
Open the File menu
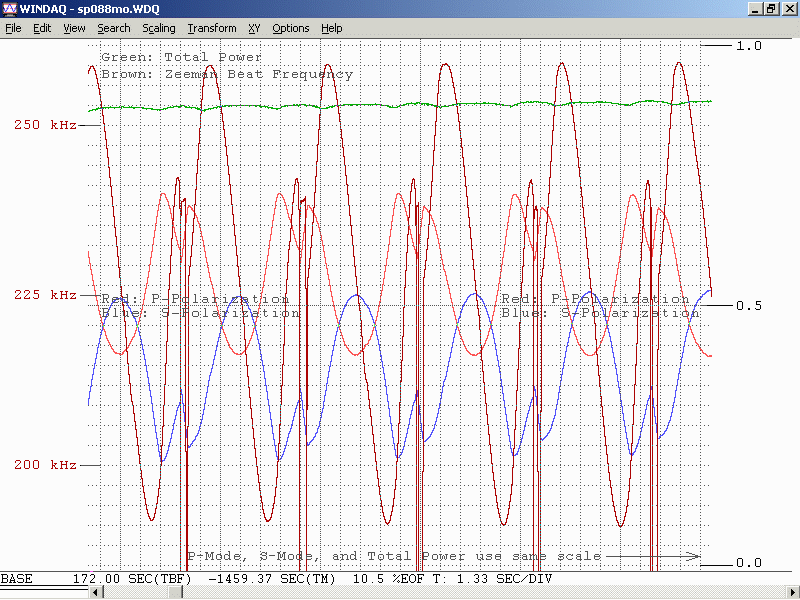pos(13,28)
